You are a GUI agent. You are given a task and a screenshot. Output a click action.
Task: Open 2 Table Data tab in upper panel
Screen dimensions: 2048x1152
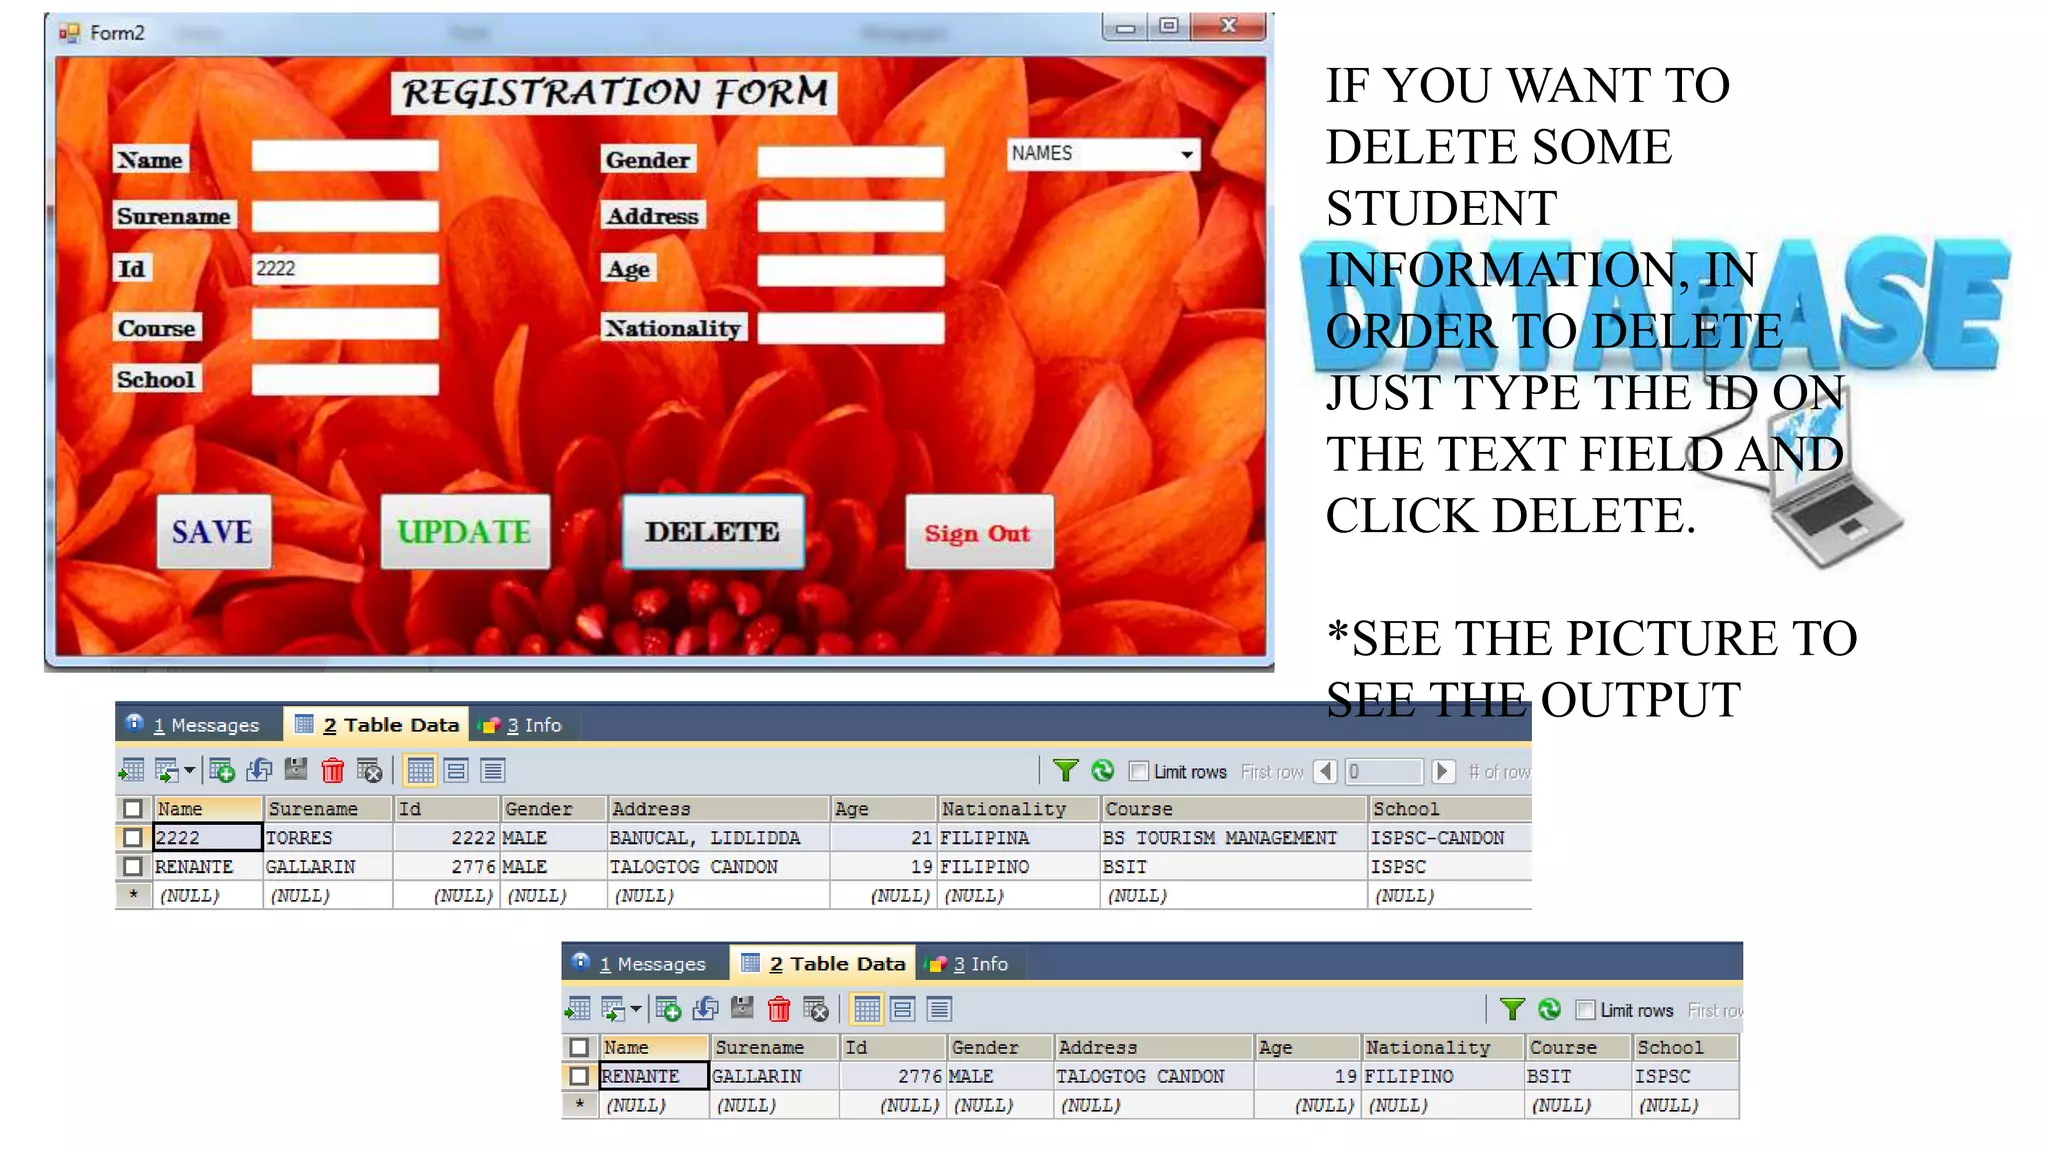377,725
